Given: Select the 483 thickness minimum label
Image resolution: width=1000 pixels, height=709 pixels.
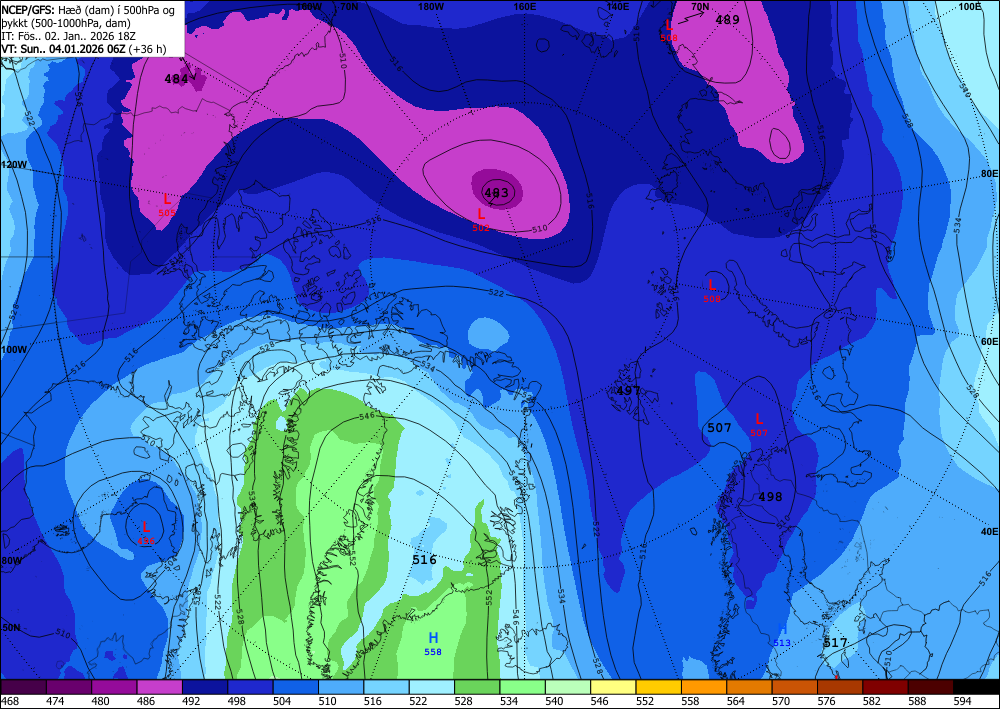Looking at the screenshot, I should click(496, 192).
